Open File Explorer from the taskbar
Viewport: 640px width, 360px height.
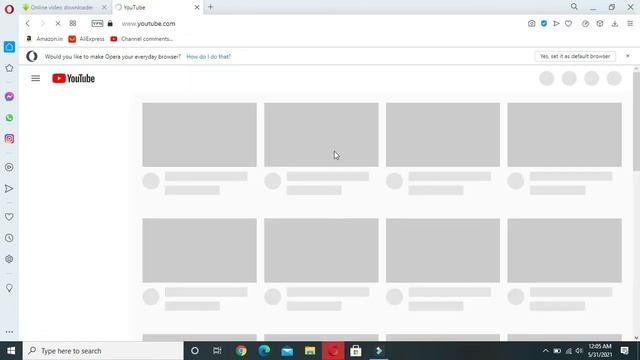coord(310,351)
